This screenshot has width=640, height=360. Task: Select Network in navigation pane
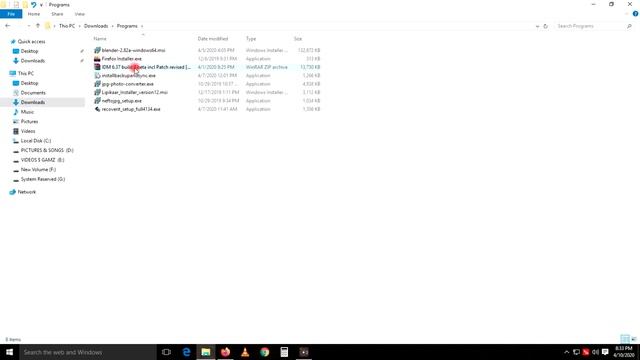[27, 192]
